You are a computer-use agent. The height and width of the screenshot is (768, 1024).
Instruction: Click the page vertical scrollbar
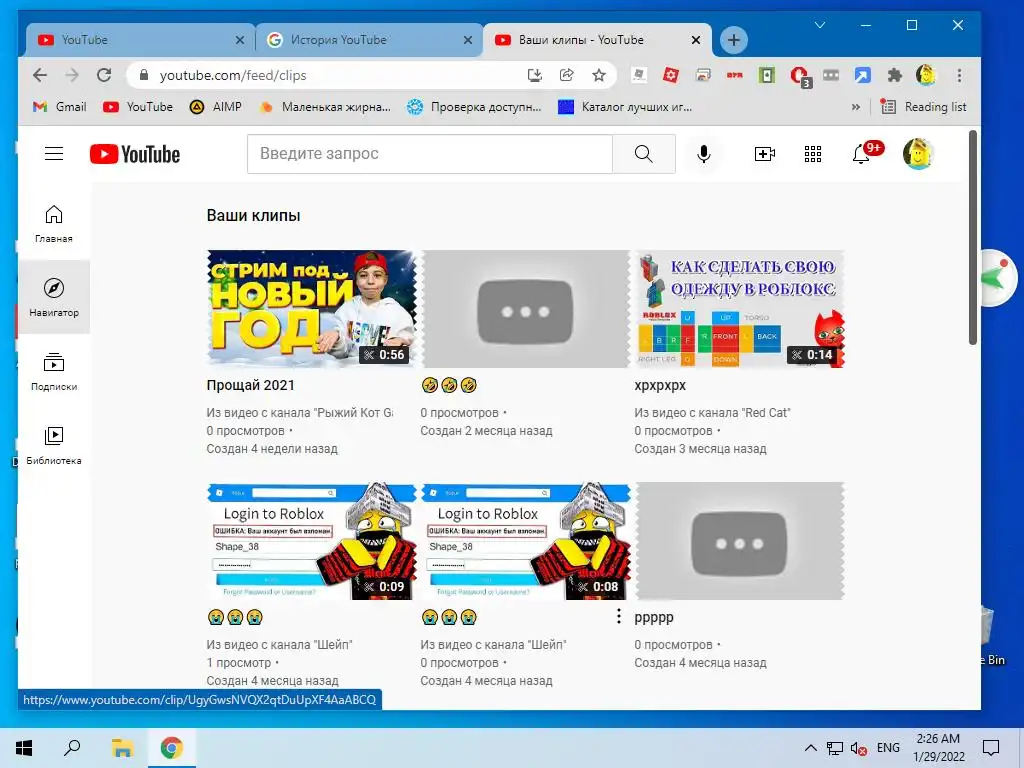972,238
